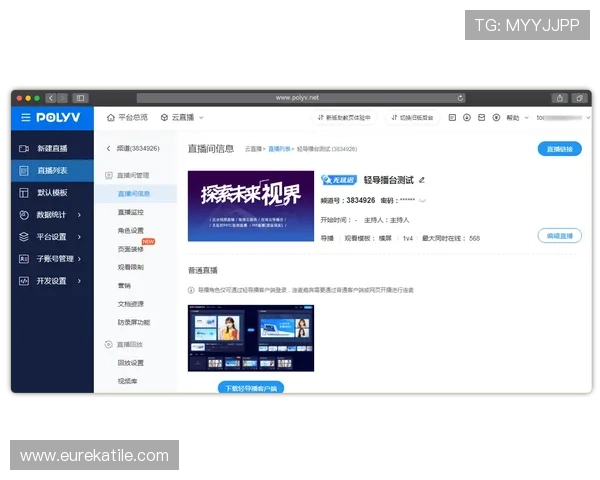The height and width of the screenshot is (480, 600).
Task: Click the client software preview image
Action: click(x=251, y=338)
